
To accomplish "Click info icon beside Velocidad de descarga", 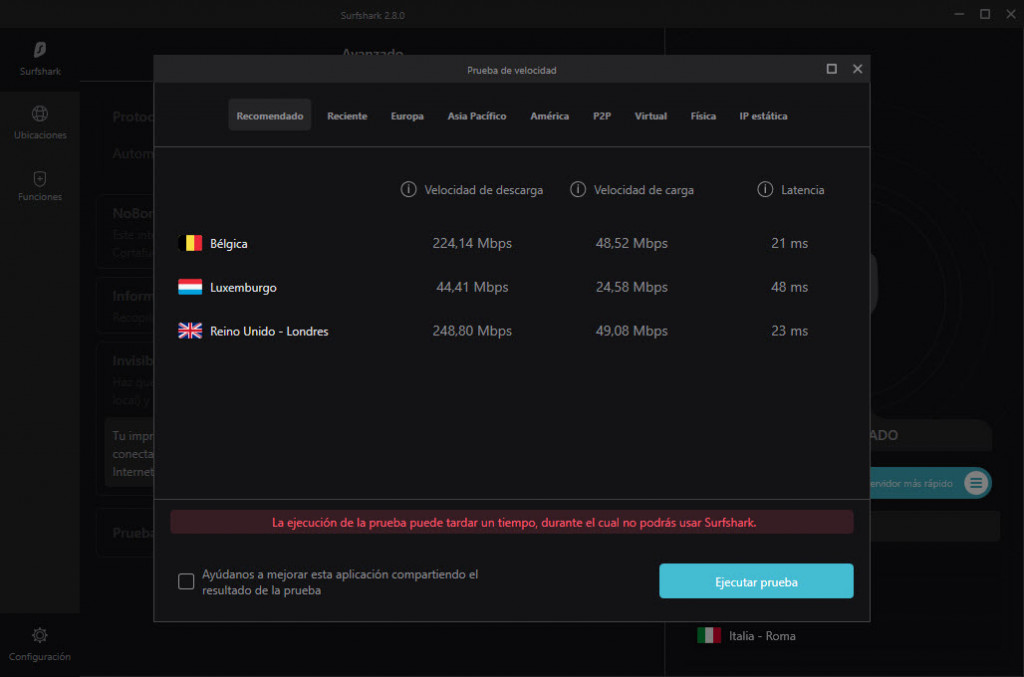I will (408, 189).
